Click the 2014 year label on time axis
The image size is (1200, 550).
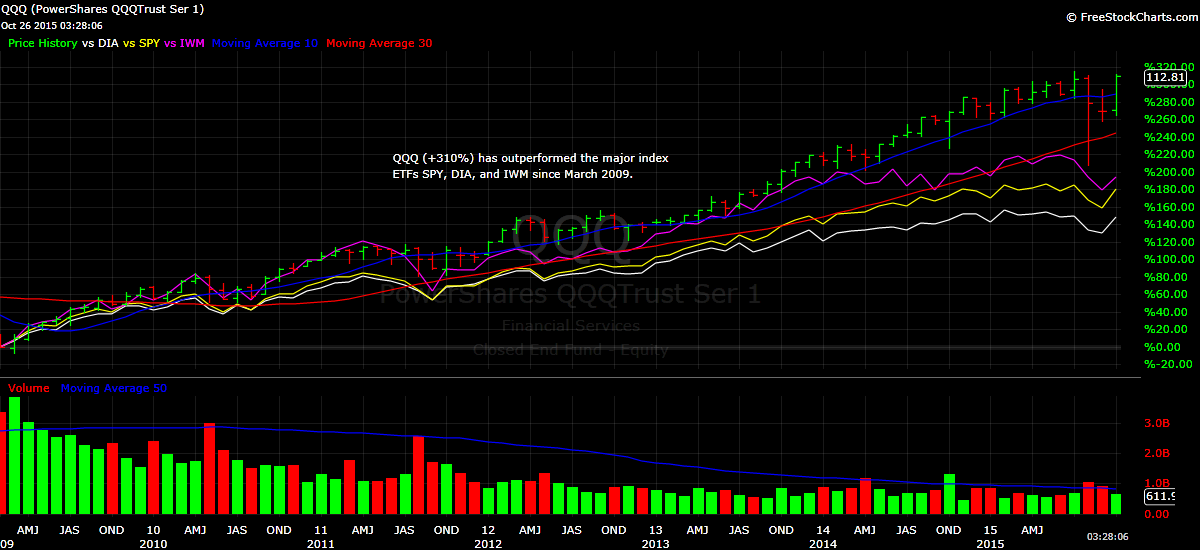click(823, 544)
